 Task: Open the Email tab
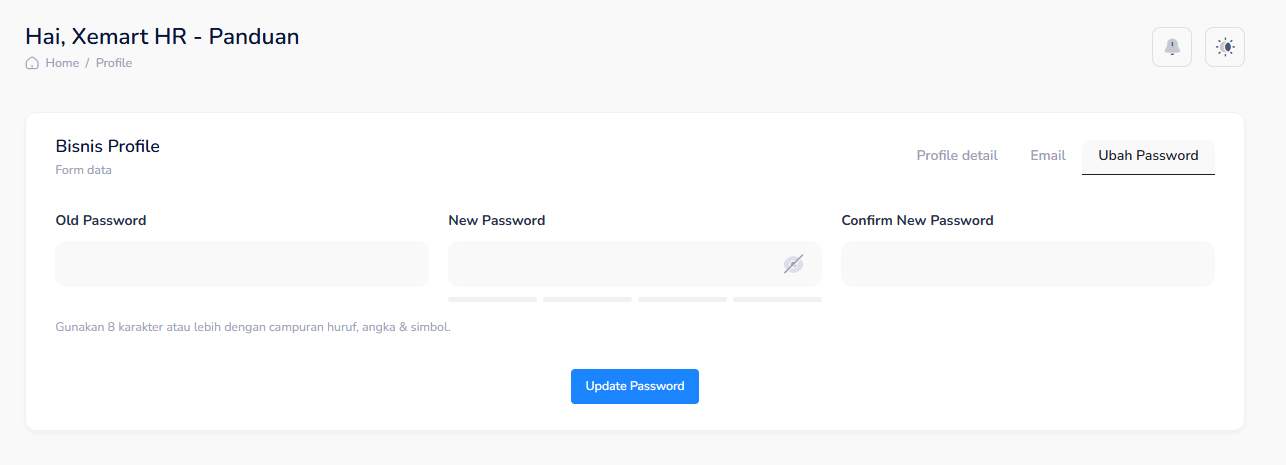pos(1047,155)
